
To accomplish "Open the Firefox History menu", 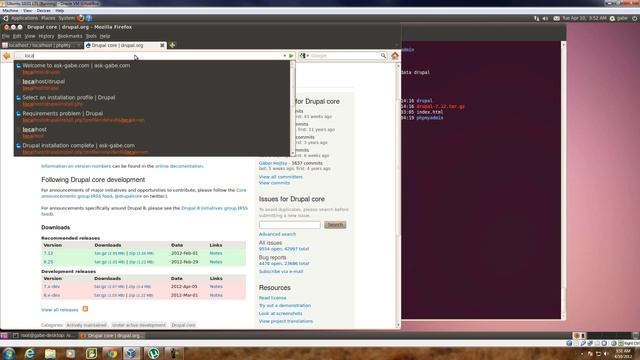I will (x=46, y=36).
